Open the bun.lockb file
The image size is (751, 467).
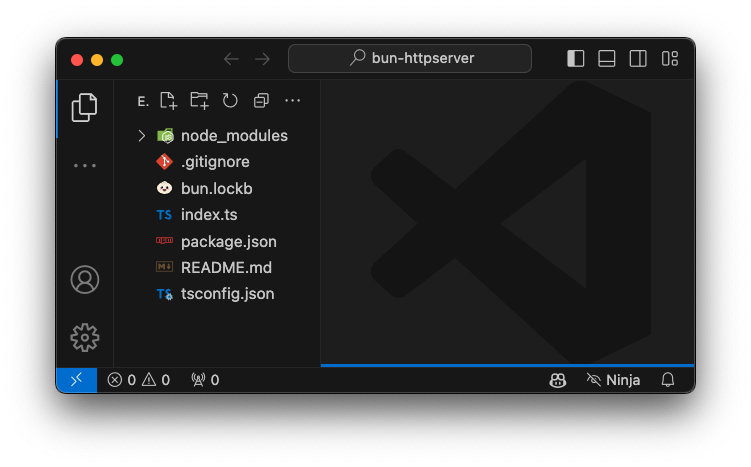216,188
